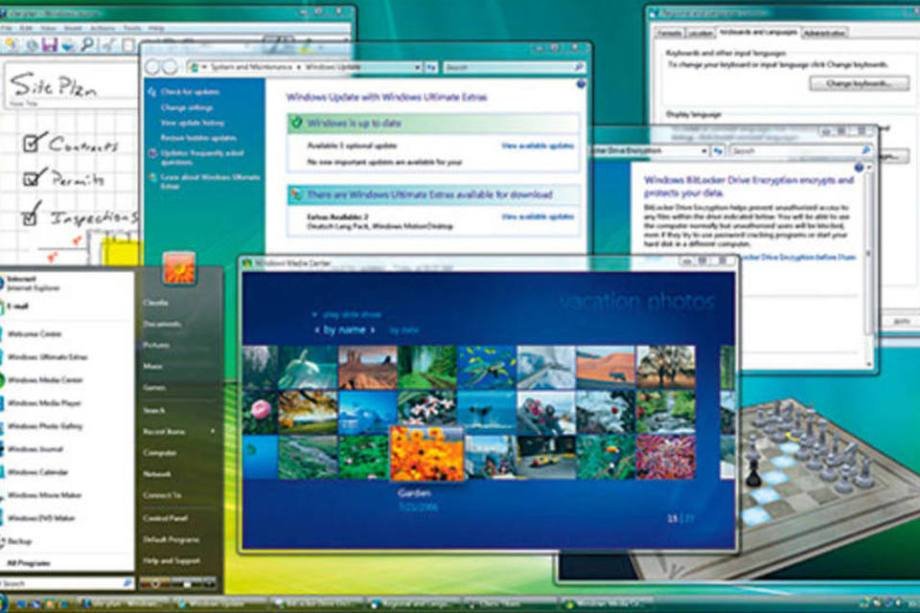This screenshot has width=920, height=613.
Task: Open help in the BitLocker window
Action: click(x=859, y=168)
